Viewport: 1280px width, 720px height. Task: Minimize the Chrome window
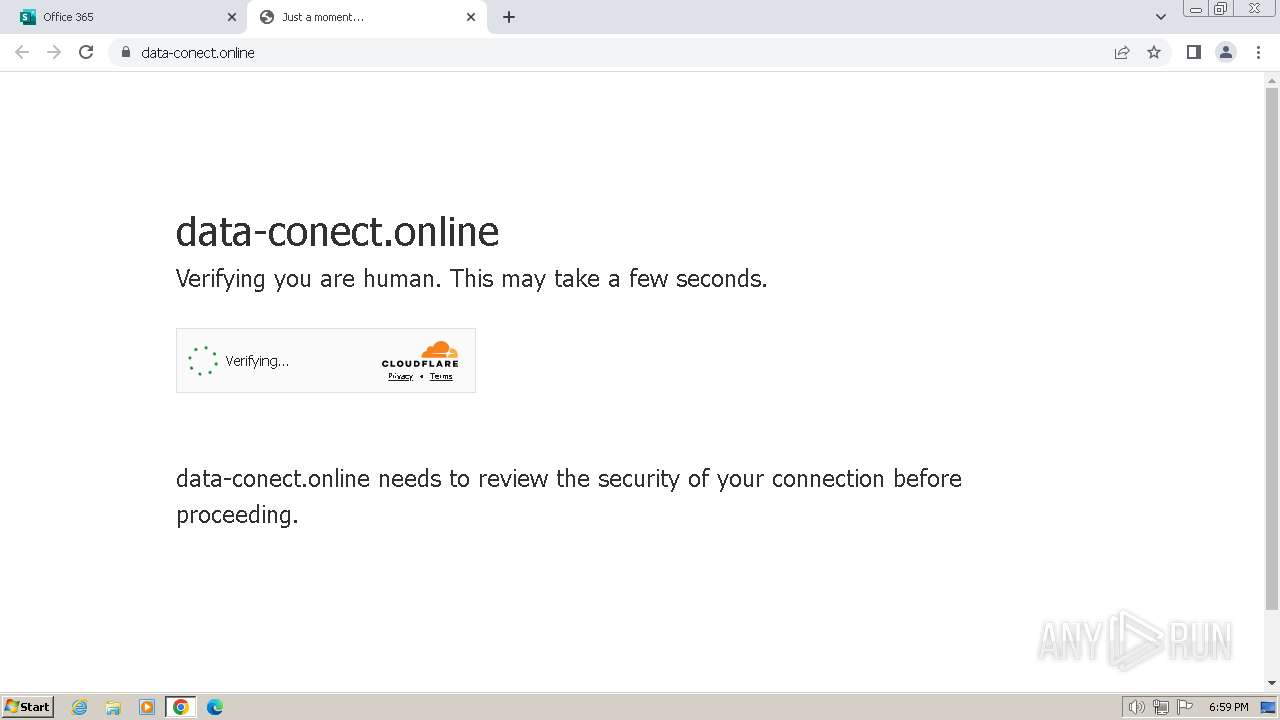[x=1195, y=9]
